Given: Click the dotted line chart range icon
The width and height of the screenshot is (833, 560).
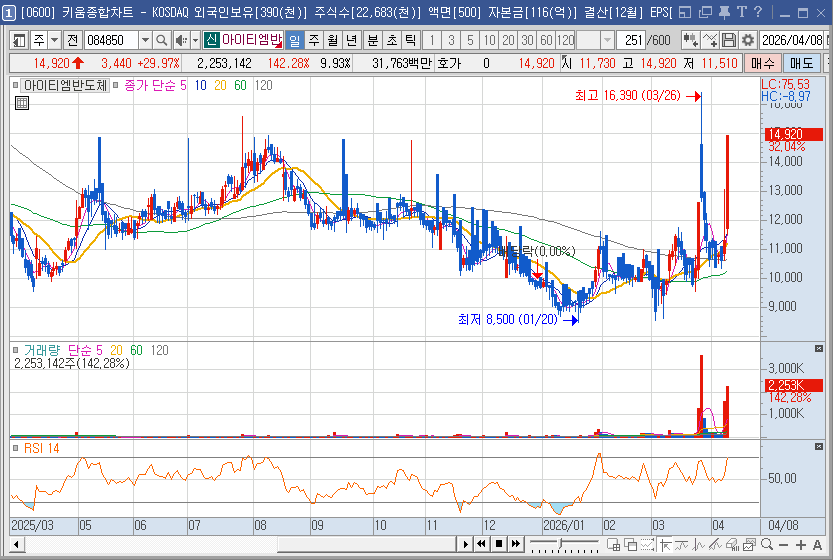Looking at the screenshot, I should point(648,544).
